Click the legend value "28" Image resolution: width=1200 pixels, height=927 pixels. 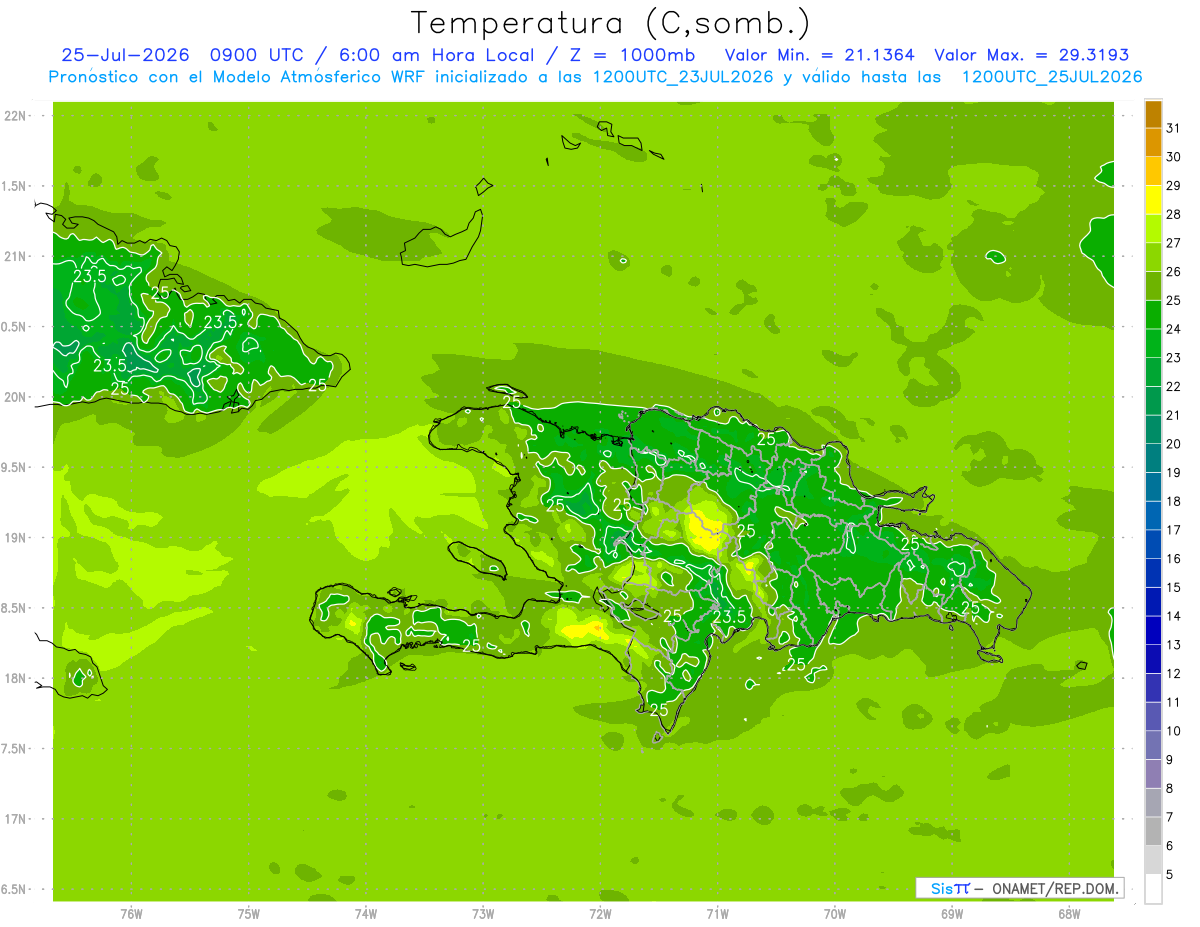click(x=1173, y=215)
